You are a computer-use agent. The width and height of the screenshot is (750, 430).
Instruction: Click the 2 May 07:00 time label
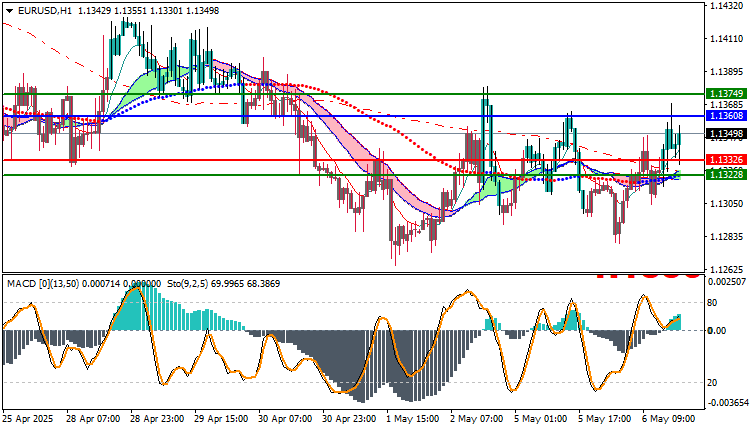[477, 419]
